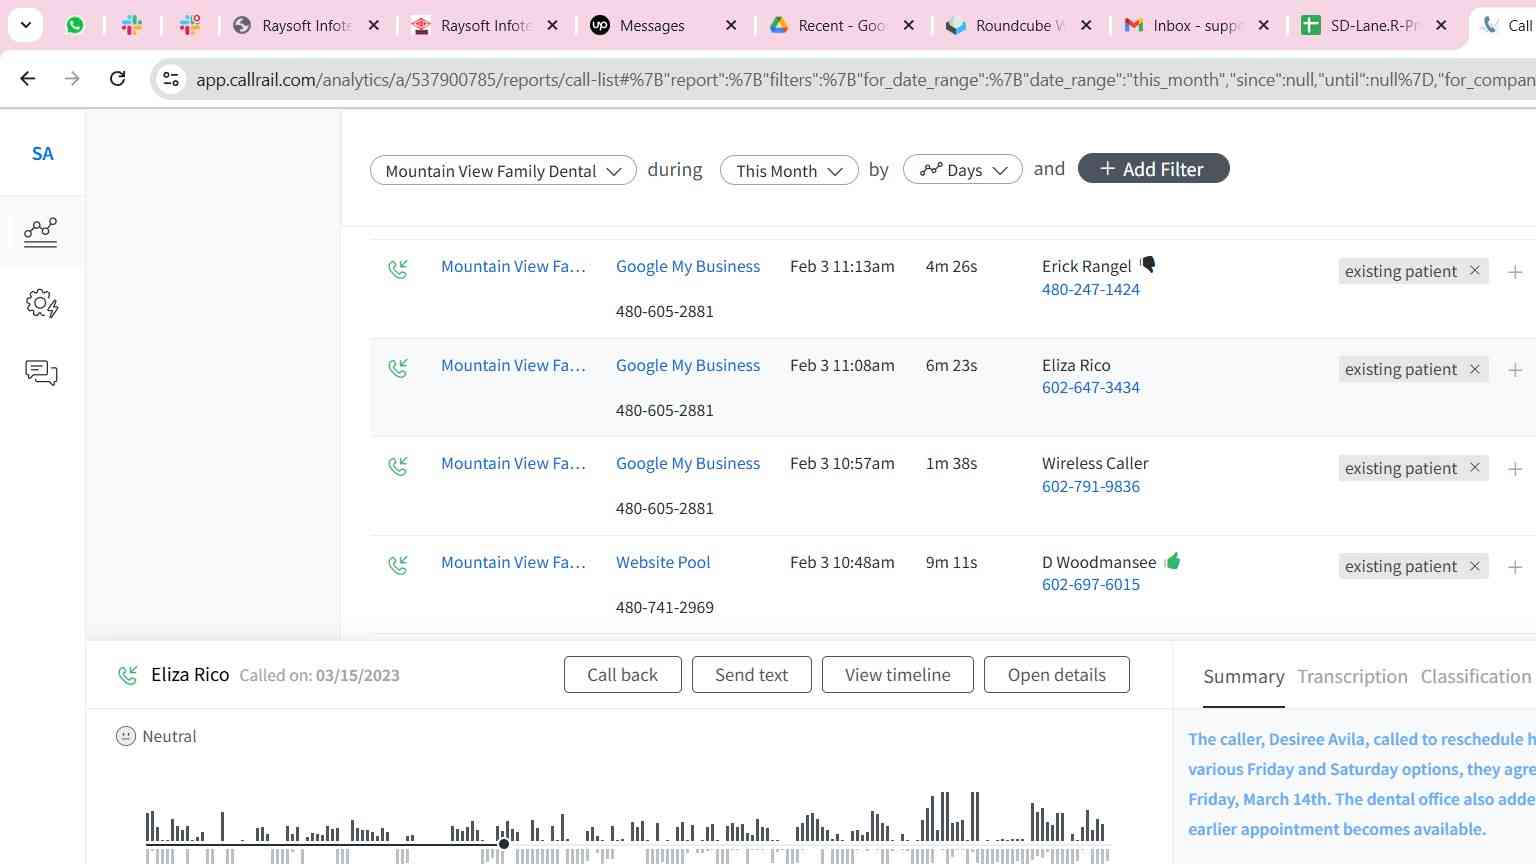Click thumbs-up icon next to D Woodmansee

pos(1172,560)
